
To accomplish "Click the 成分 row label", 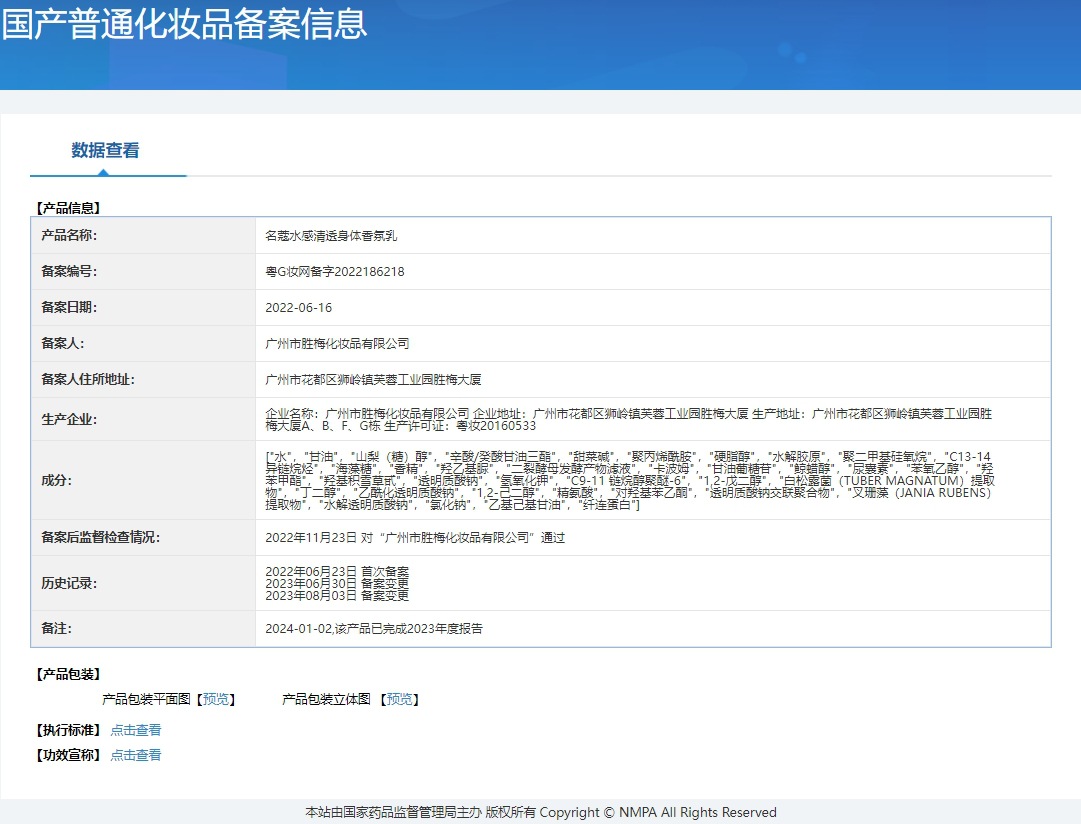I will coord(57,480).
